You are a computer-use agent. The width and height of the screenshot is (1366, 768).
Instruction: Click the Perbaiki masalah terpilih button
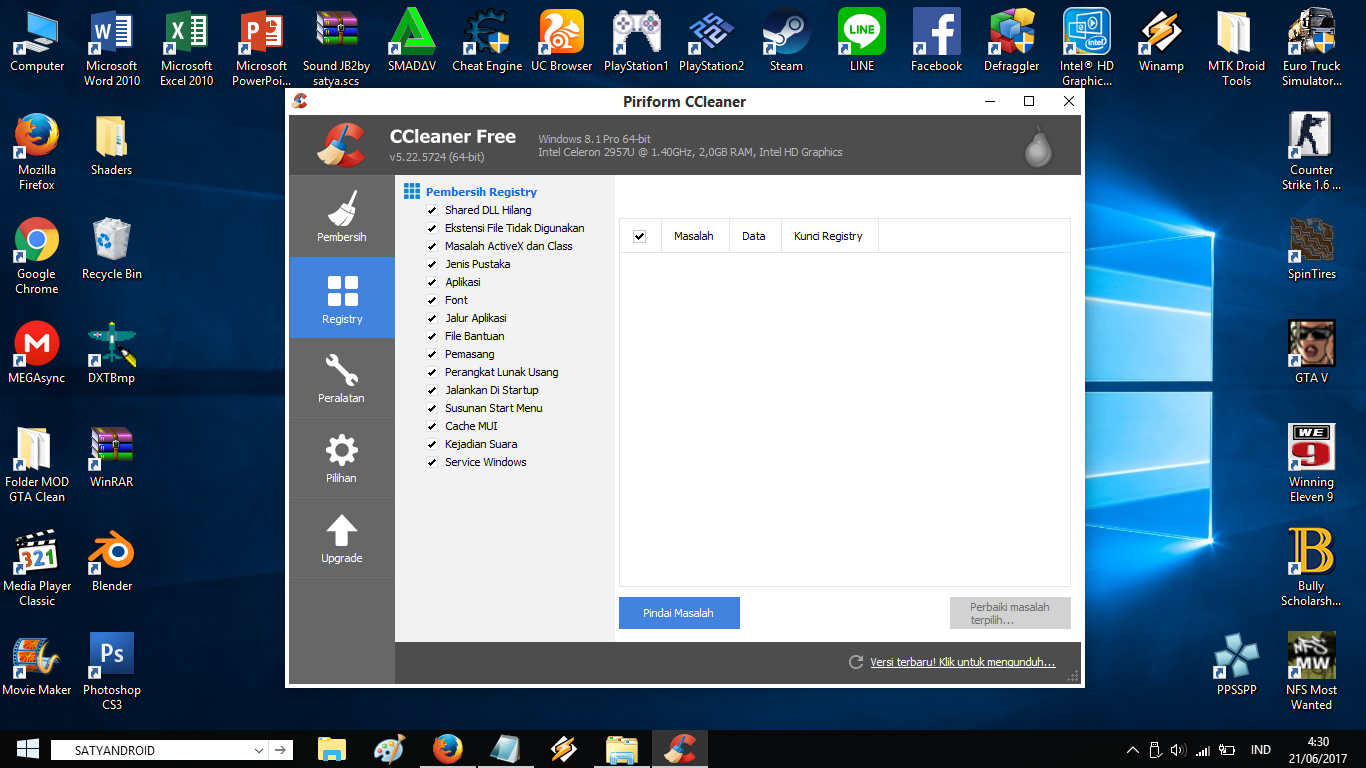point(1010,613)
